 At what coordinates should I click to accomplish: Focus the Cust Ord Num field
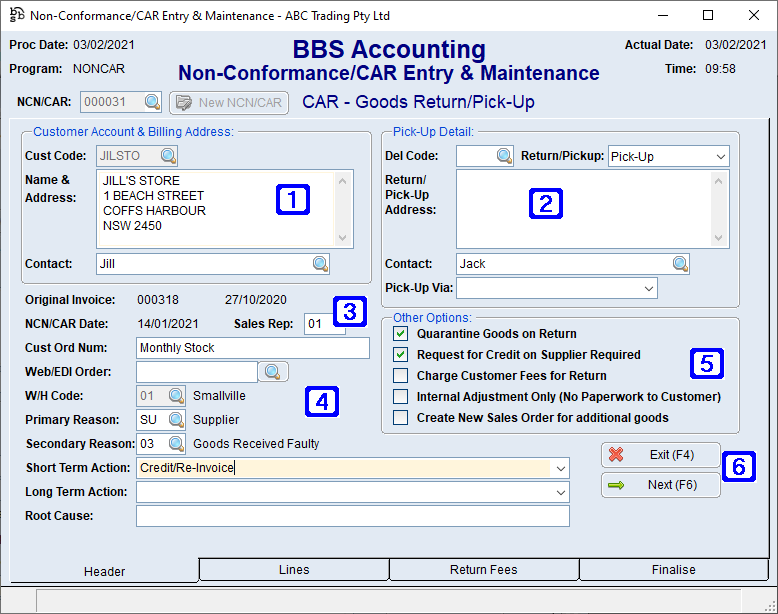pos(253,348)
